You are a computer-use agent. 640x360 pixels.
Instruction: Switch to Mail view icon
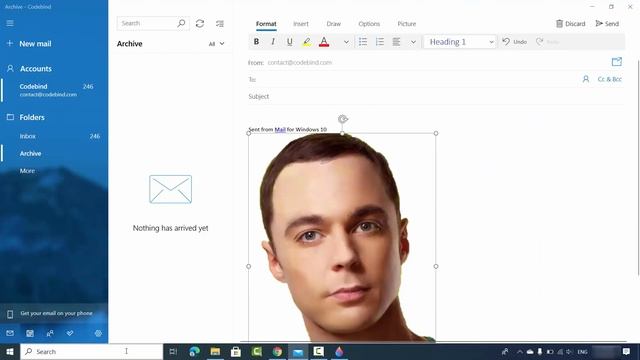coord(10,333)
